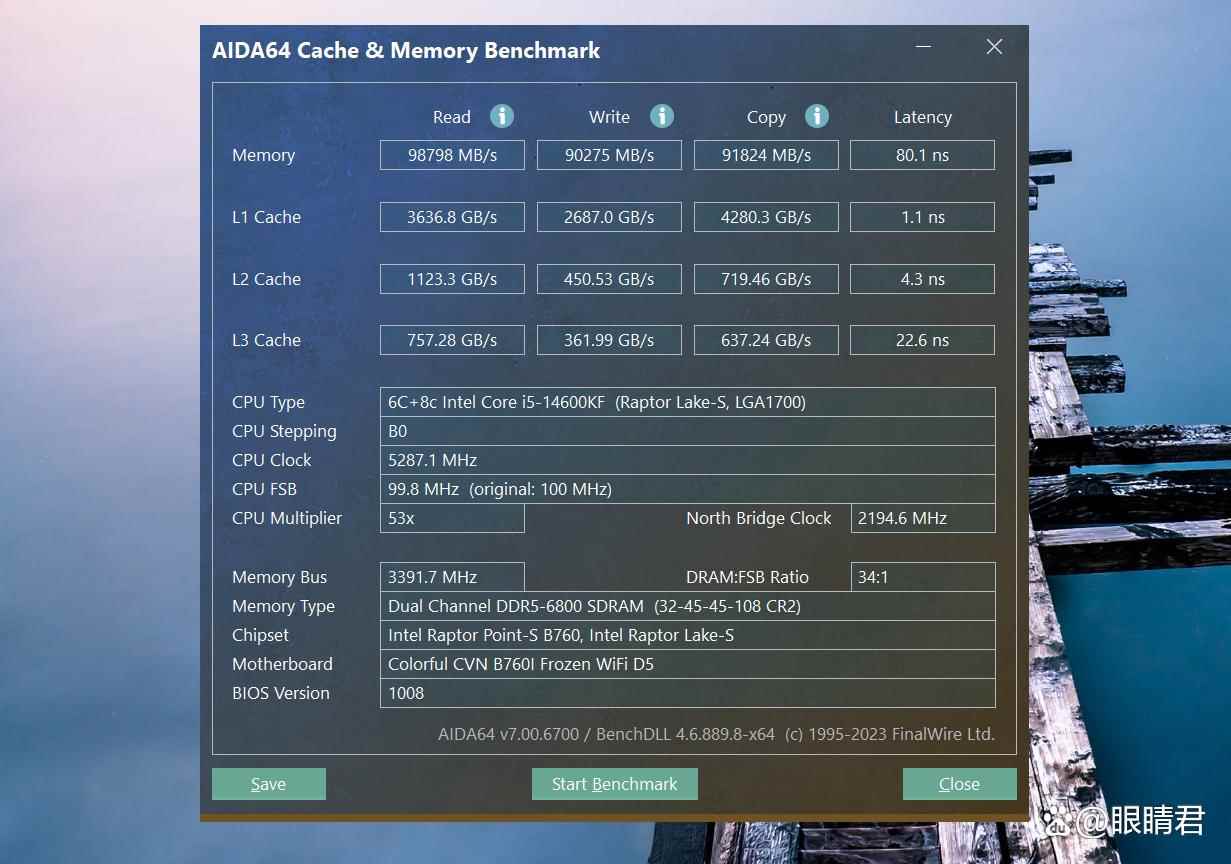
Task: Select Memory Latency value 80.1 ns
Action: [922, 155]
